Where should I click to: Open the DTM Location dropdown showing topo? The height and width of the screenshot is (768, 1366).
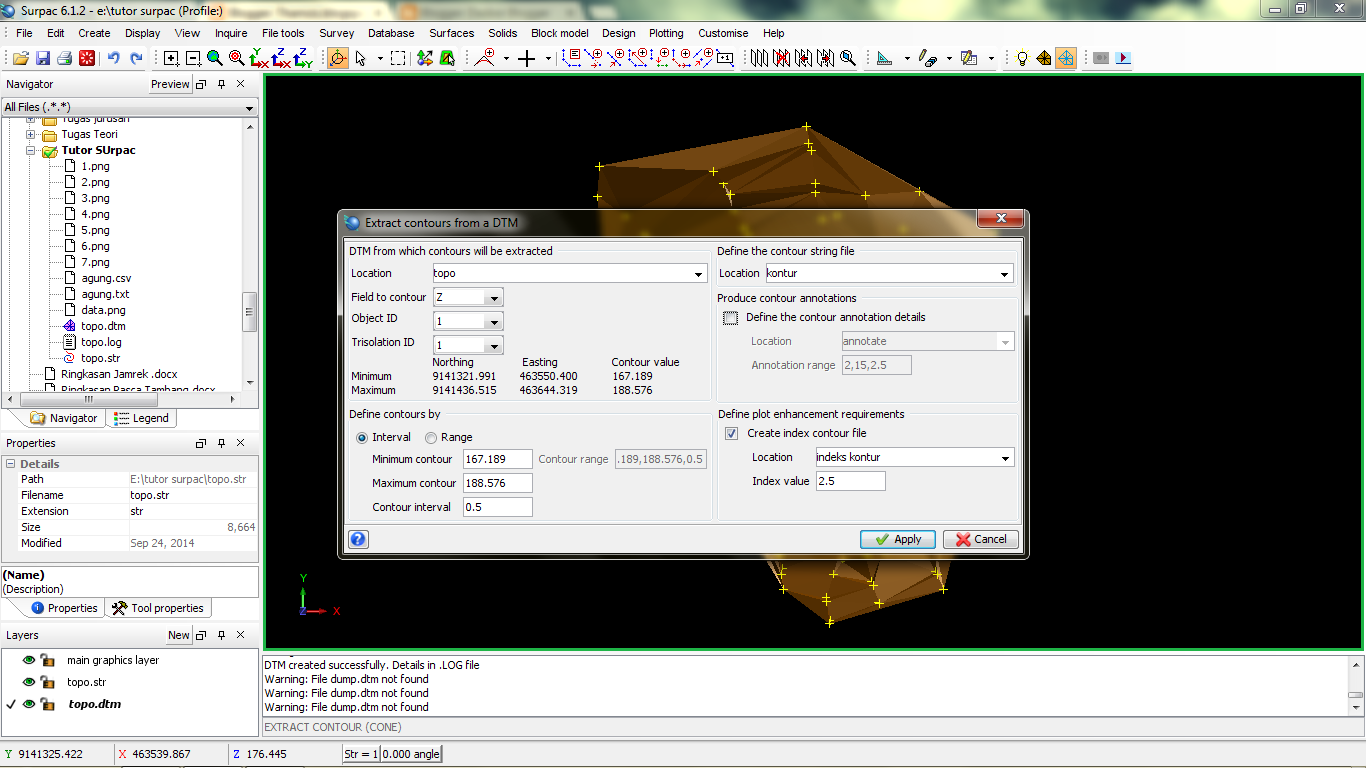698,274
